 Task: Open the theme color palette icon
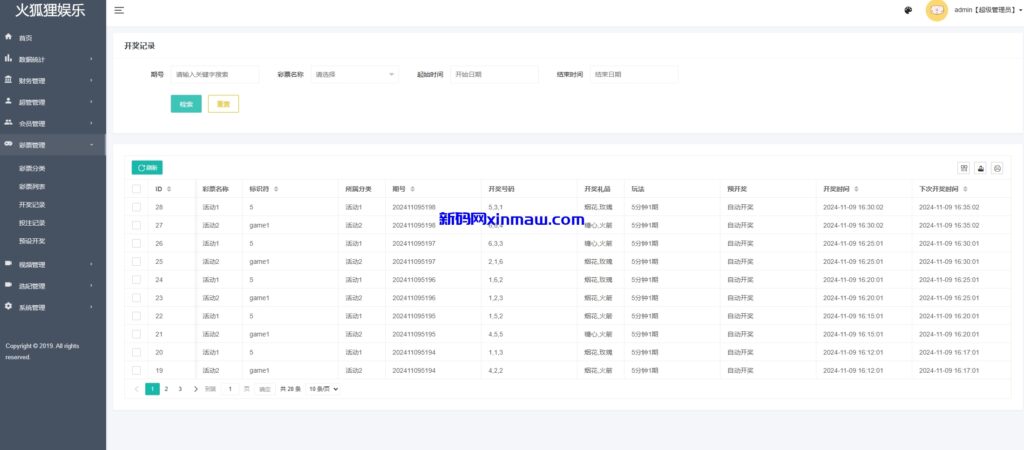[x=908, y=10]
